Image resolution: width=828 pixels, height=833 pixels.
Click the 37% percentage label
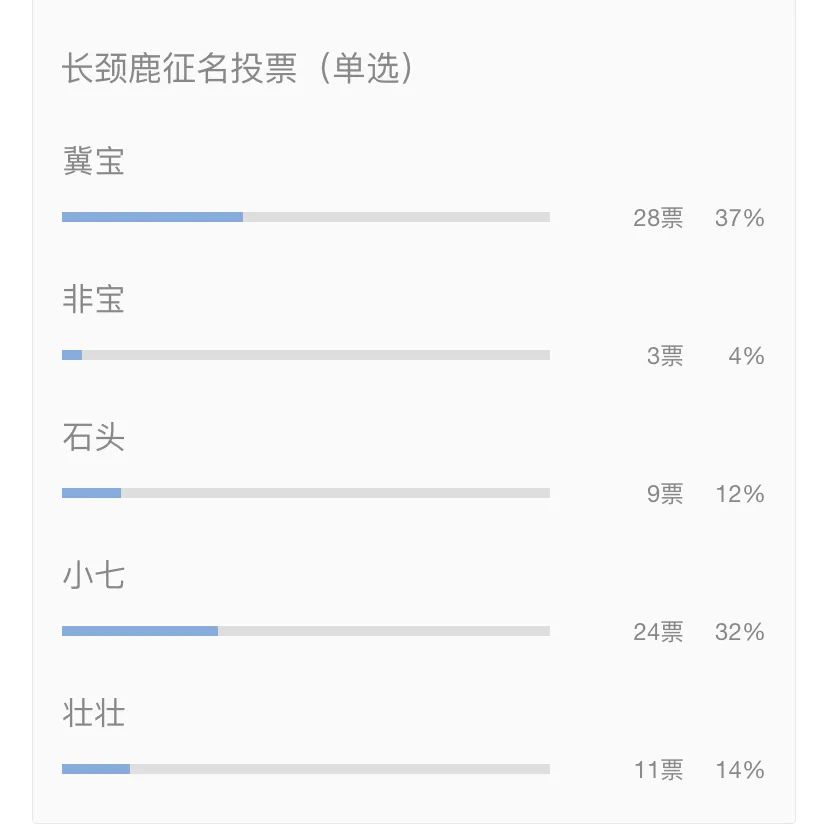(x=739, y=218)
